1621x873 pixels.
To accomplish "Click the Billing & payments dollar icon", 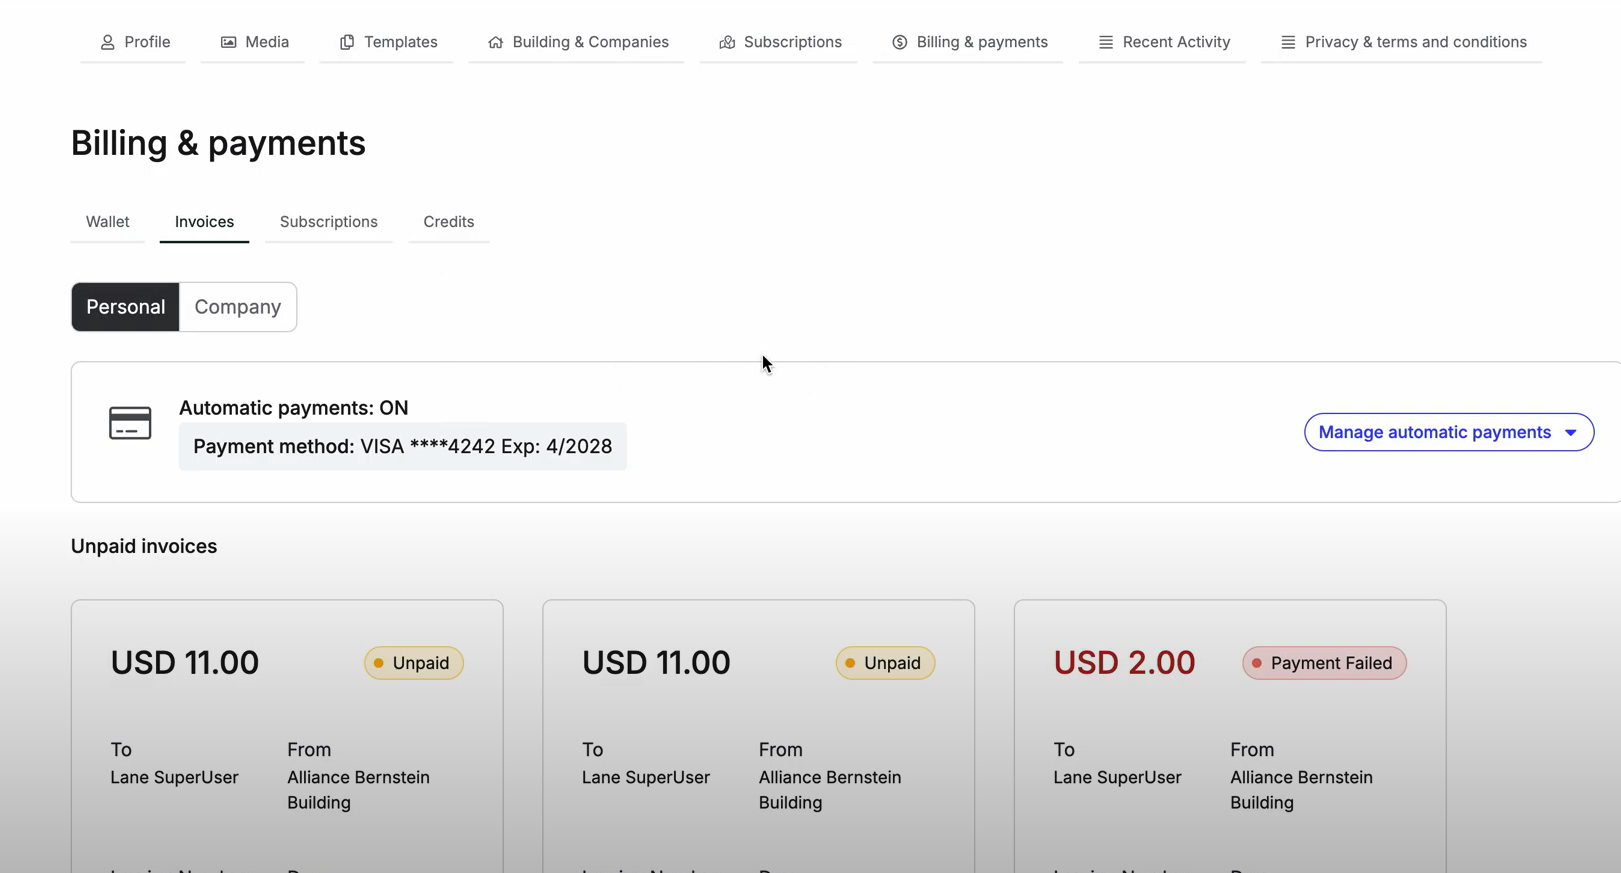I will coord(900,42).
